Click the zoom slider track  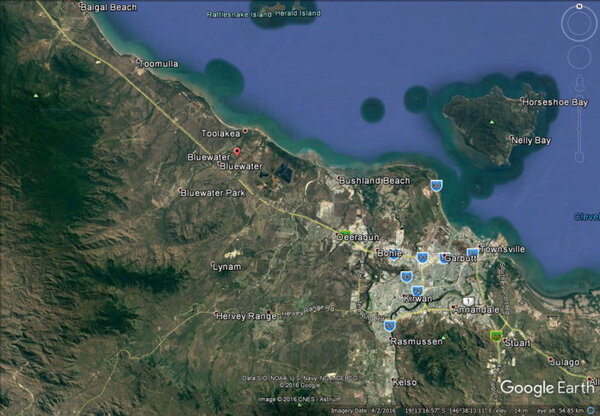pyautogui.click(x=580, y=125)
